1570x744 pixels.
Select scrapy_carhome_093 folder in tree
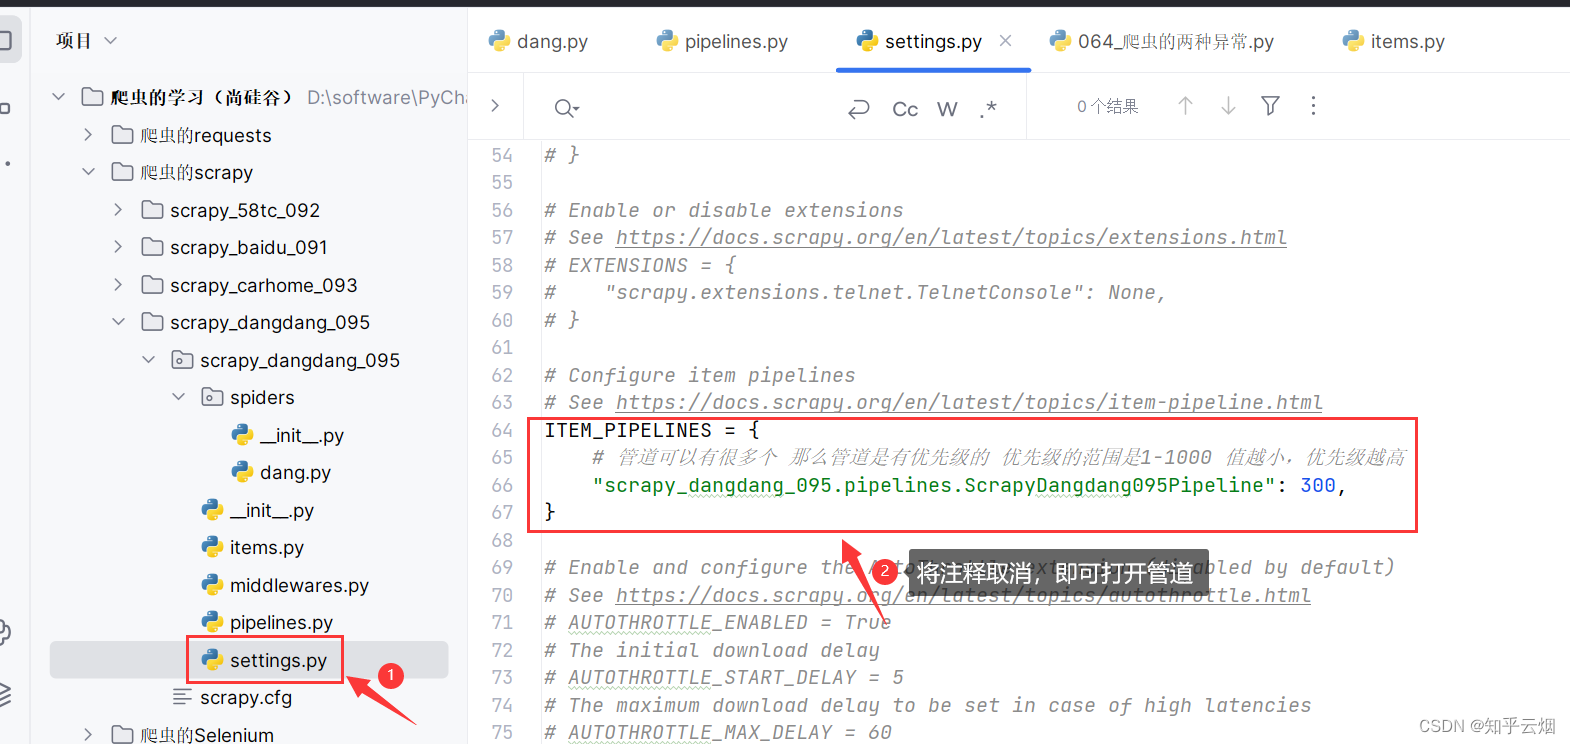264,285
